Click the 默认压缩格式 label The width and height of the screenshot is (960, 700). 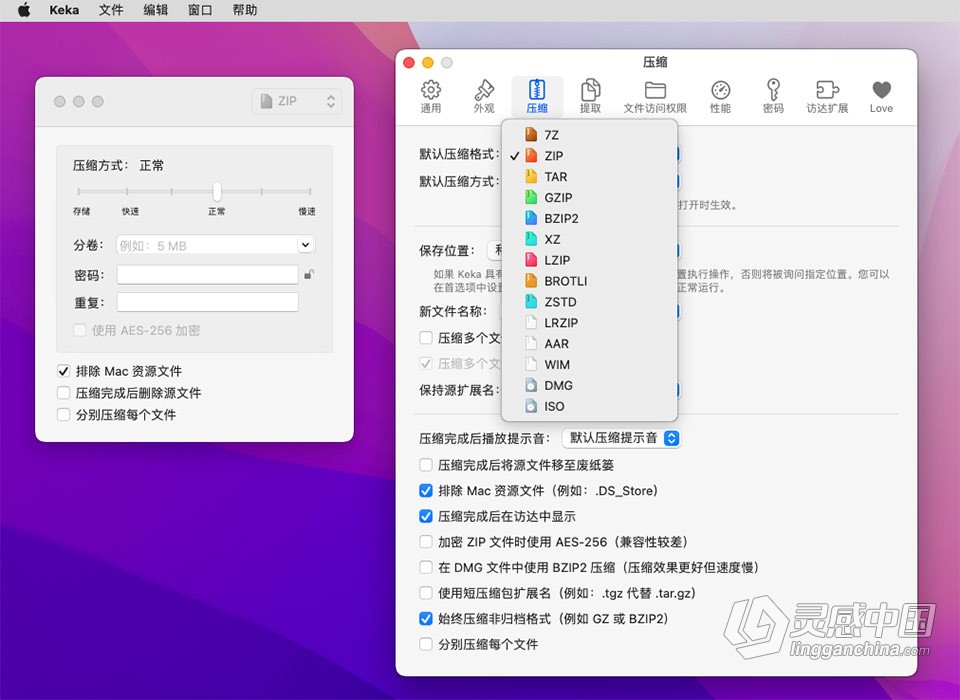[459, 154]
